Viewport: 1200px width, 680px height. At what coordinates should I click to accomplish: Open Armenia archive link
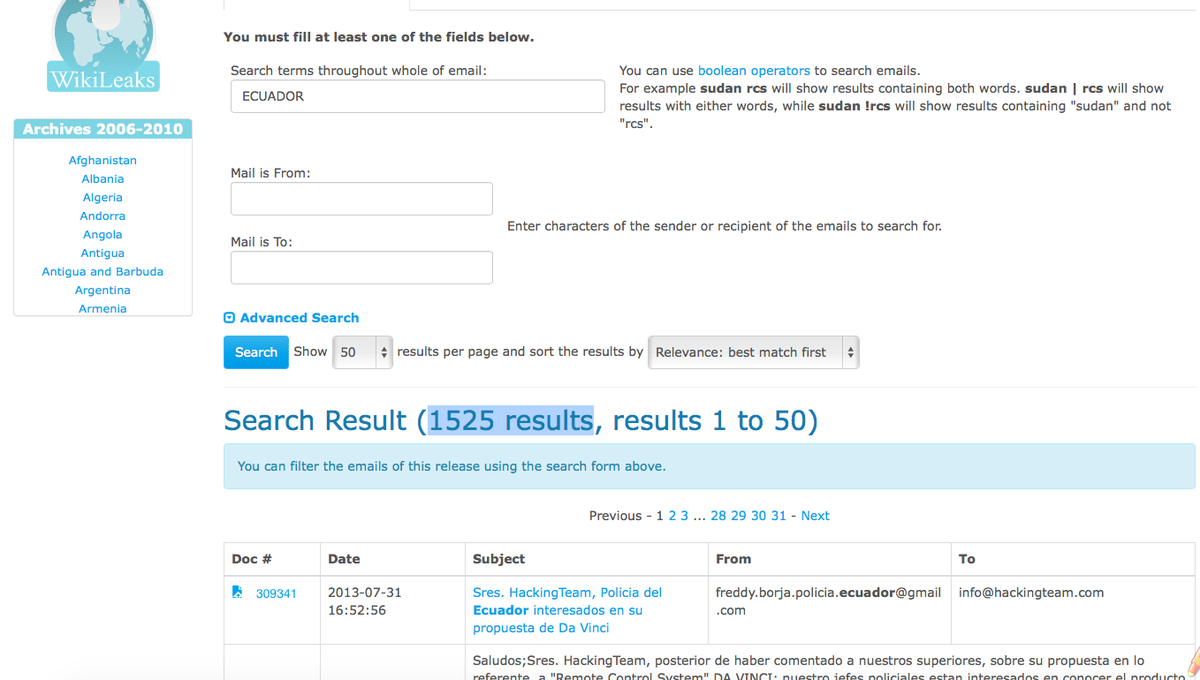(103, 309)
